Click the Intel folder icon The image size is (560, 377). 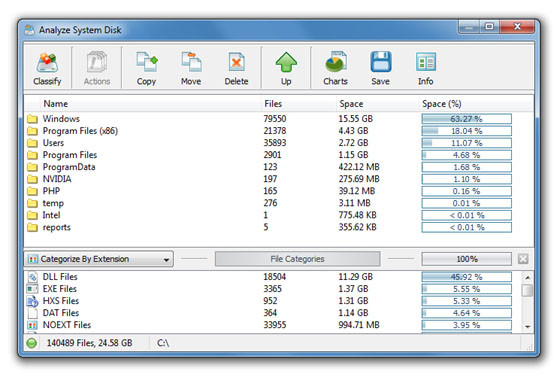pyautogui.click(x=32, y=215)
